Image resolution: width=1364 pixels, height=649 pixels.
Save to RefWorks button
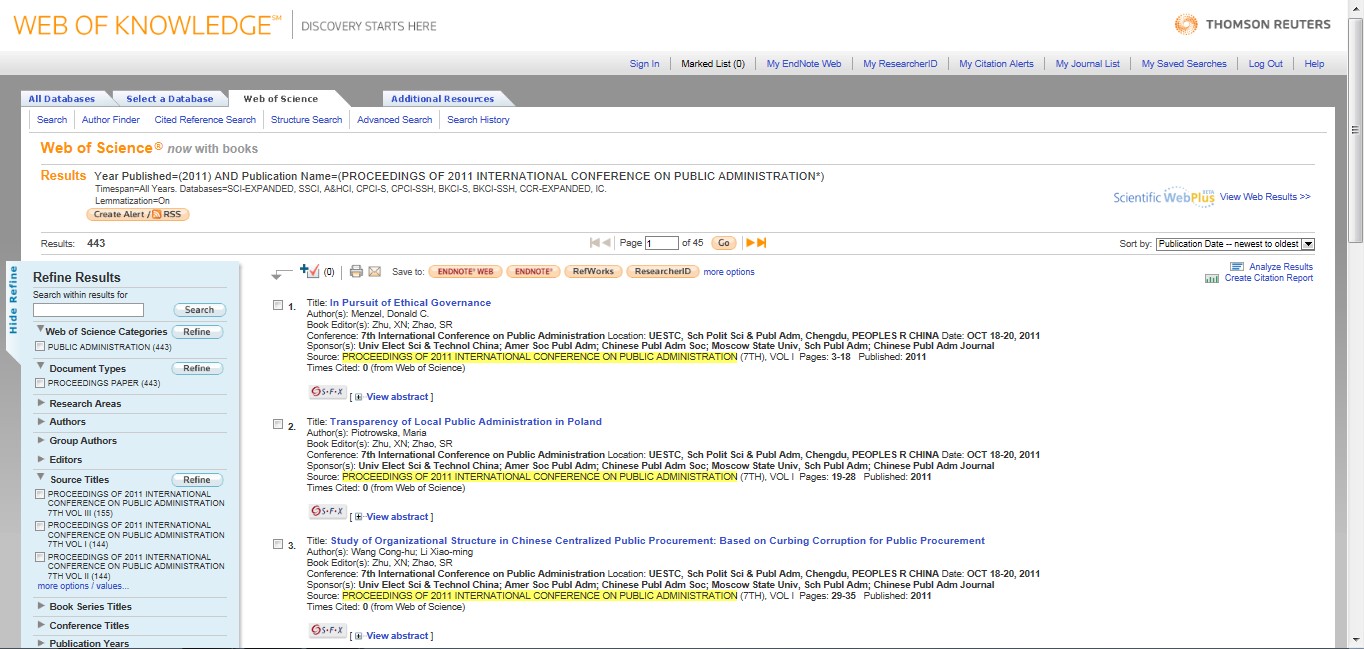click(591, 271)
